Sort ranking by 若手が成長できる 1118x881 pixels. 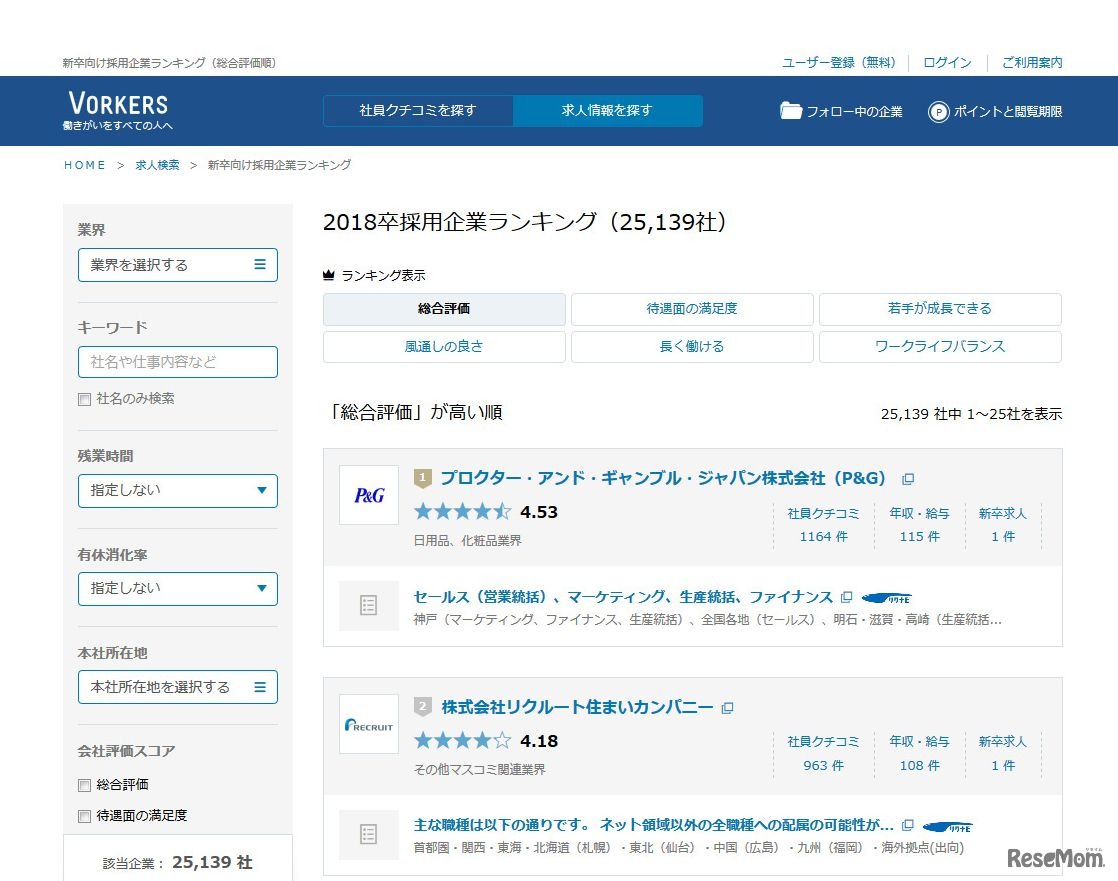pos(939,310)
